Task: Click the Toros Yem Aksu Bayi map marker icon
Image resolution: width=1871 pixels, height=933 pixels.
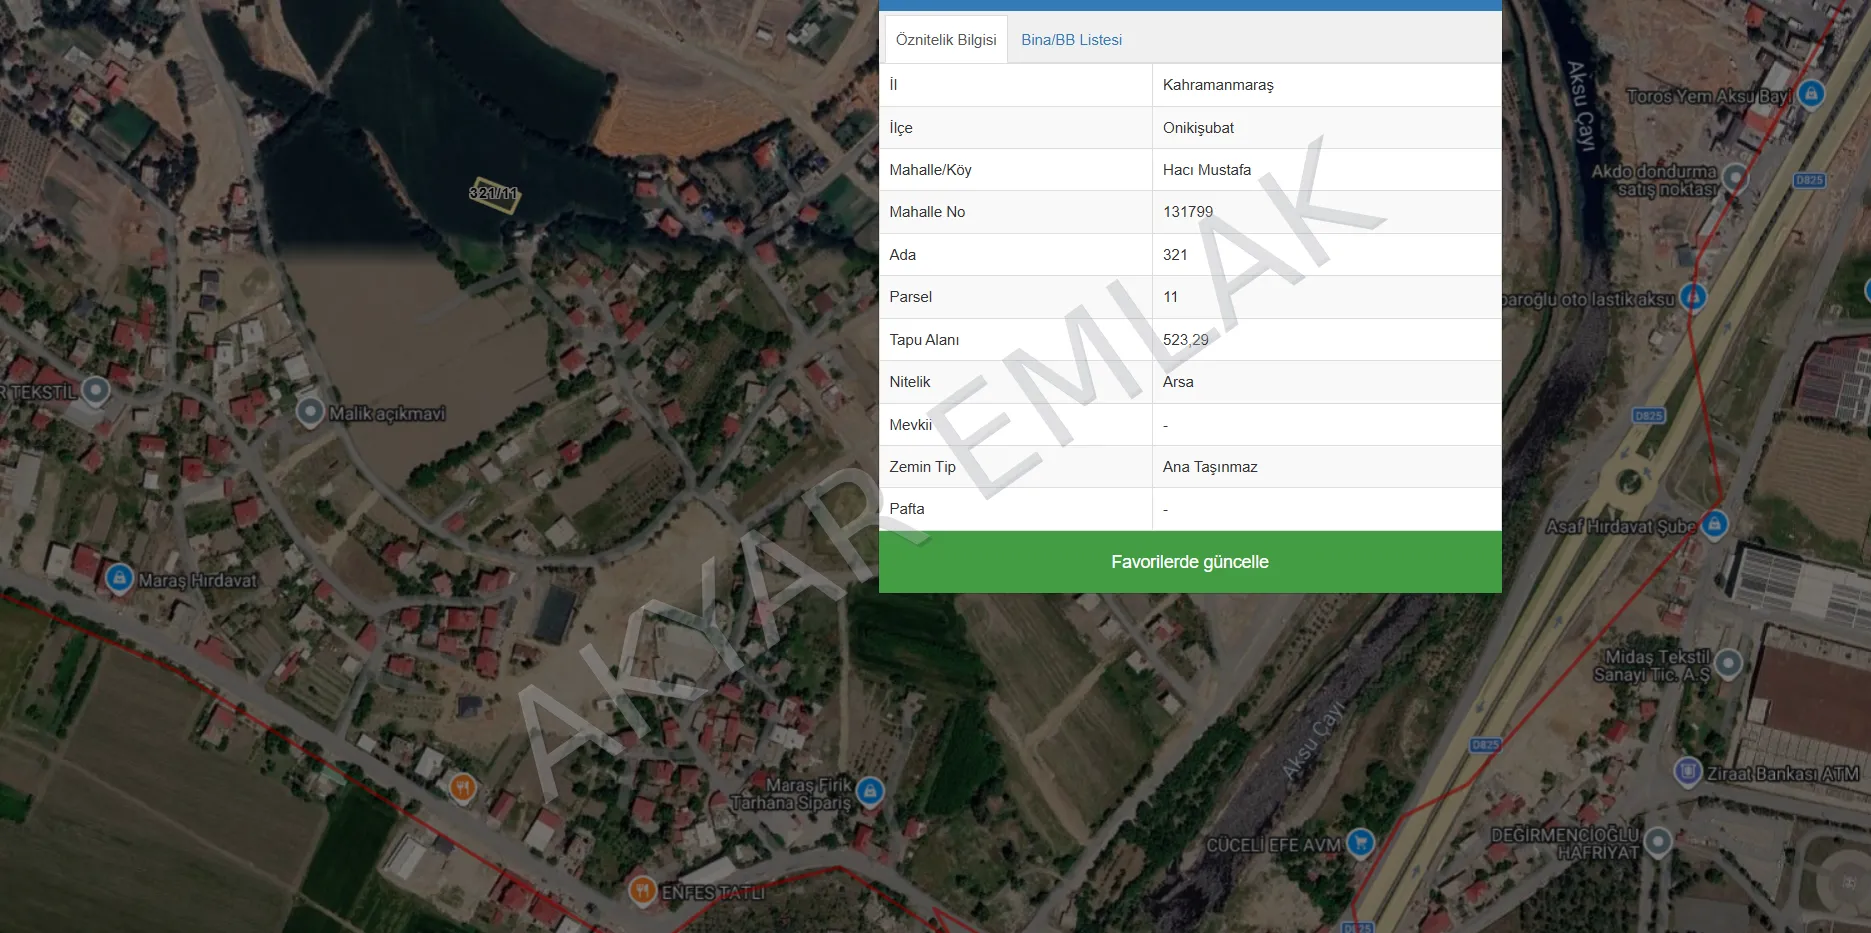Action: (1811, 94)
